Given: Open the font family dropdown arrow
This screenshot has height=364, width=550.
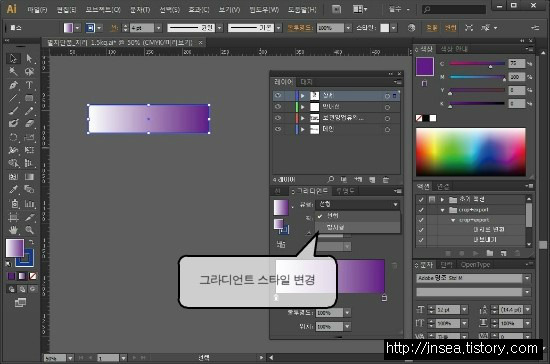Looking at the screenshot, I should (527, 278).
